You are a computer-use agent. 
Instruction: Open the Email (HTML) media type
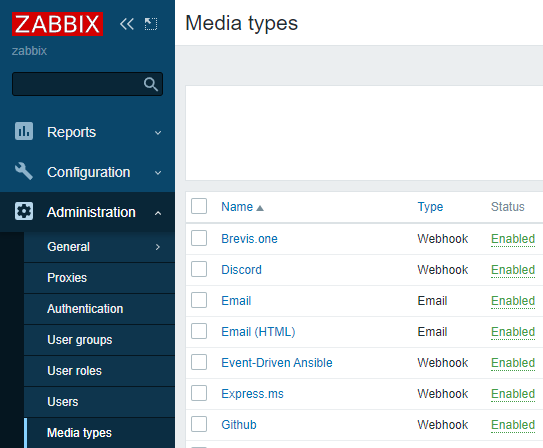pos(258,332)
